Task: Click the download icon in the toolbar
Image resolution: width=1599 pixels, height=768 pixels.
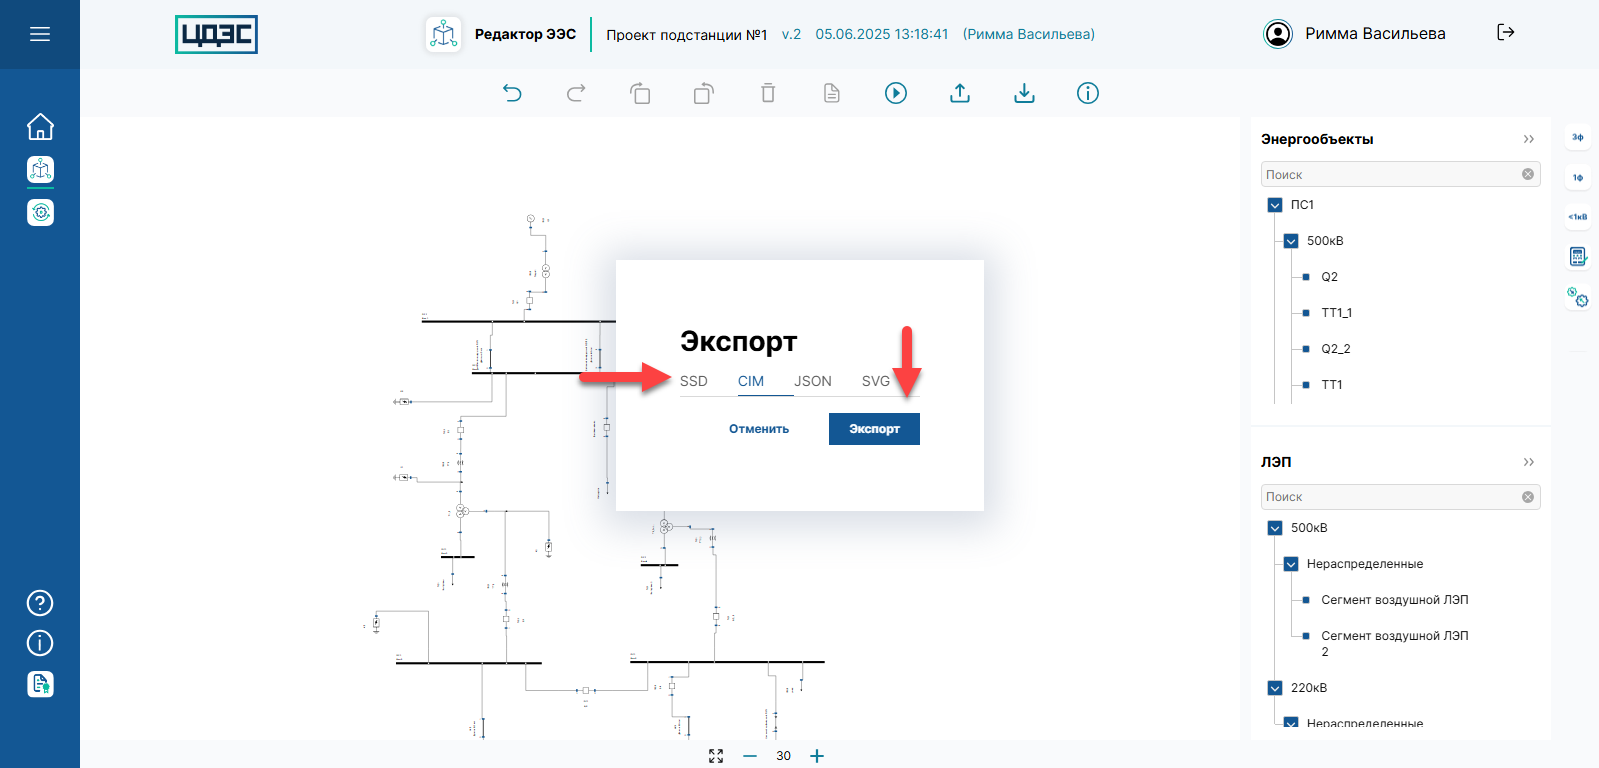Action: [1024, 93]
